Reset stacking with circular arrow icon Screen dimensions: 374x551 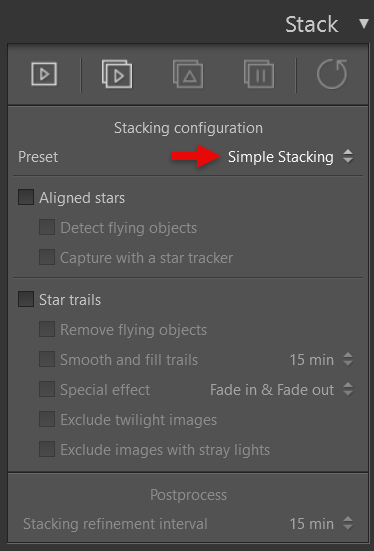coord(332,74)
